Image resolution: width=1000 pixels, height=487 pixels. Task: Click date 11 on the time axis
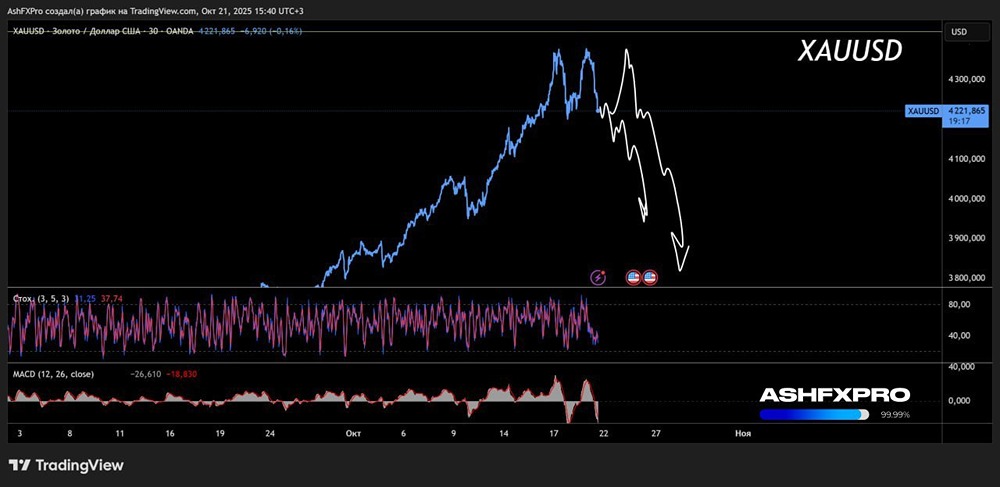click(x=119, y=433)
